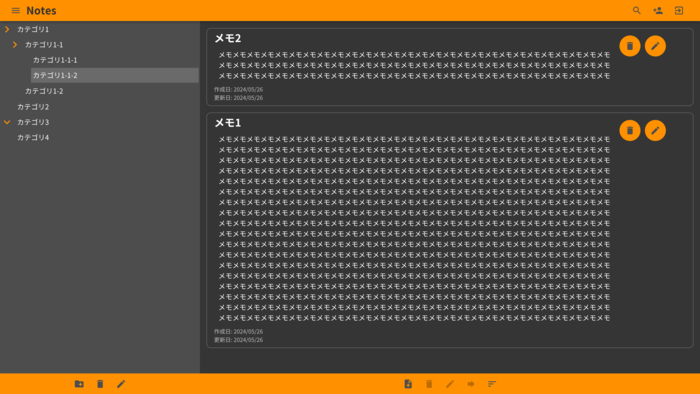
Task: Click the メモ2 note title
Action: (228, 38)
